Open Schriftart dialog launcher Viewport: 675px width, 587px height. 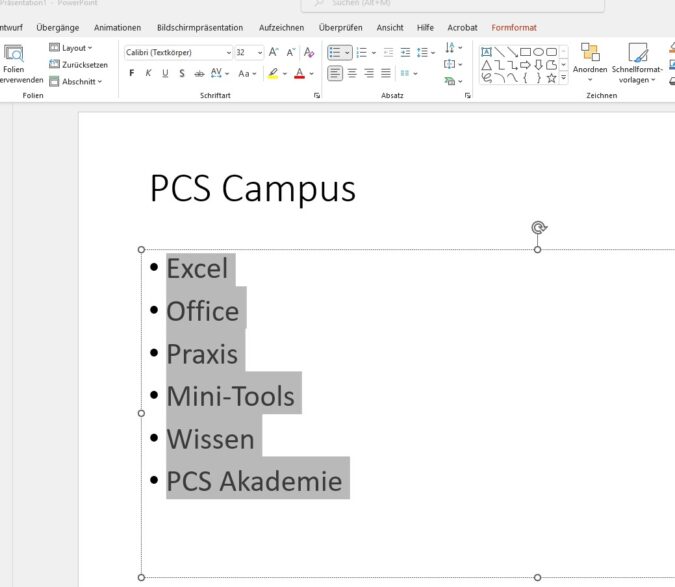317,96
